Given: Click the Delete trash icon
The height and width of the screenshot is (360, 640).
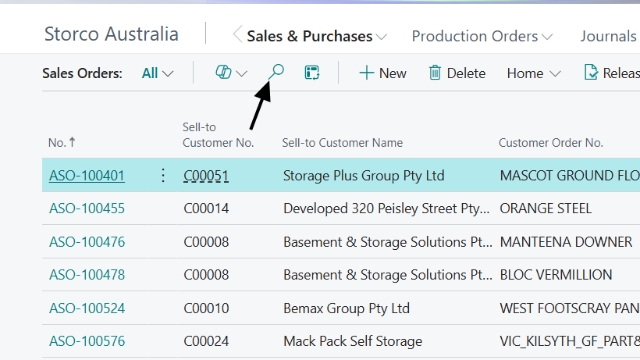Looking at the screenshot, I should [435, 73].
